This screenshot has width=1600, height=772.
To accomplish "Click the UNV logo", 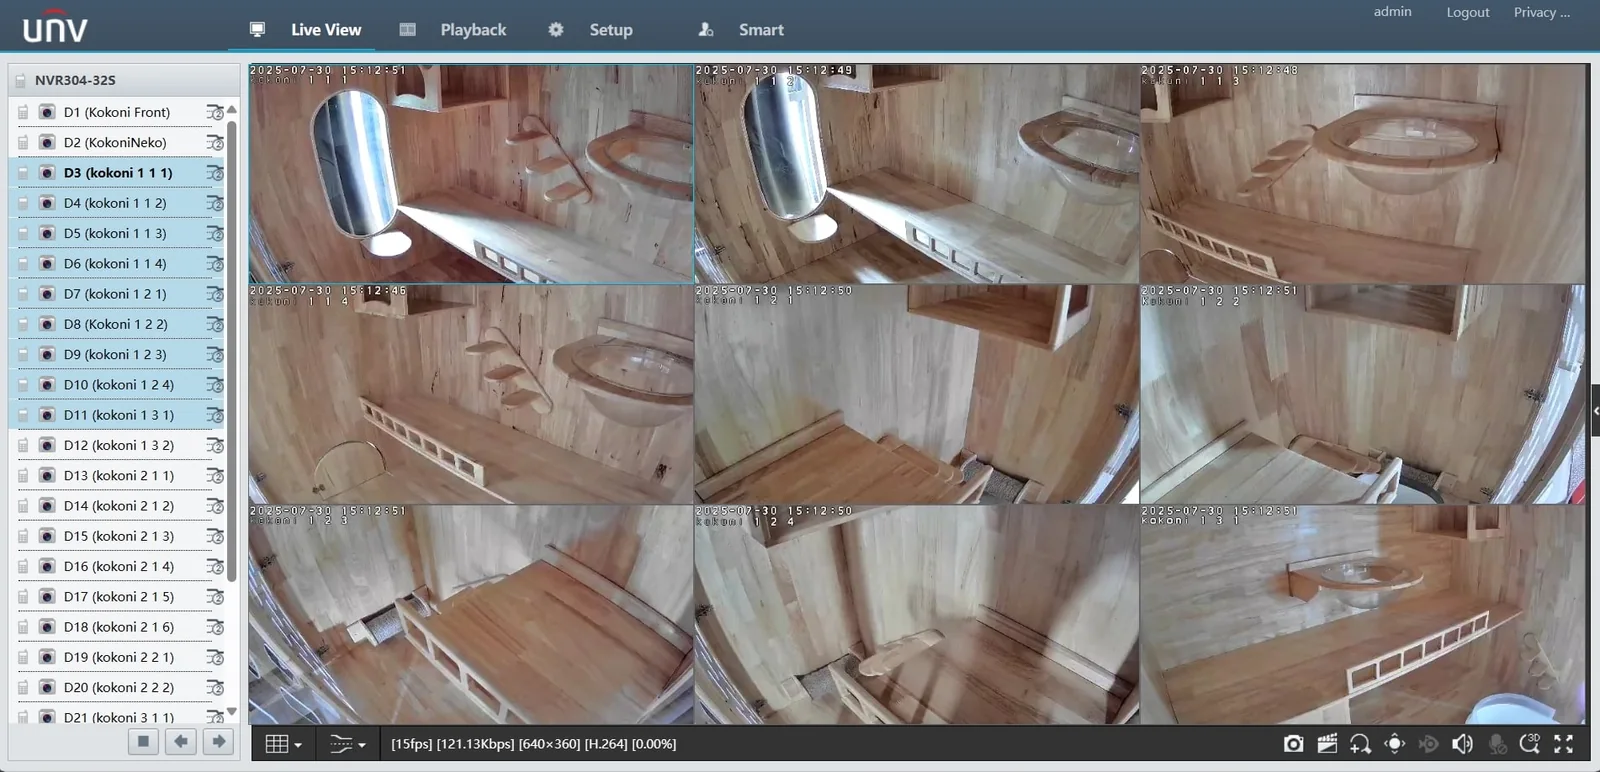I will [55, 27].
